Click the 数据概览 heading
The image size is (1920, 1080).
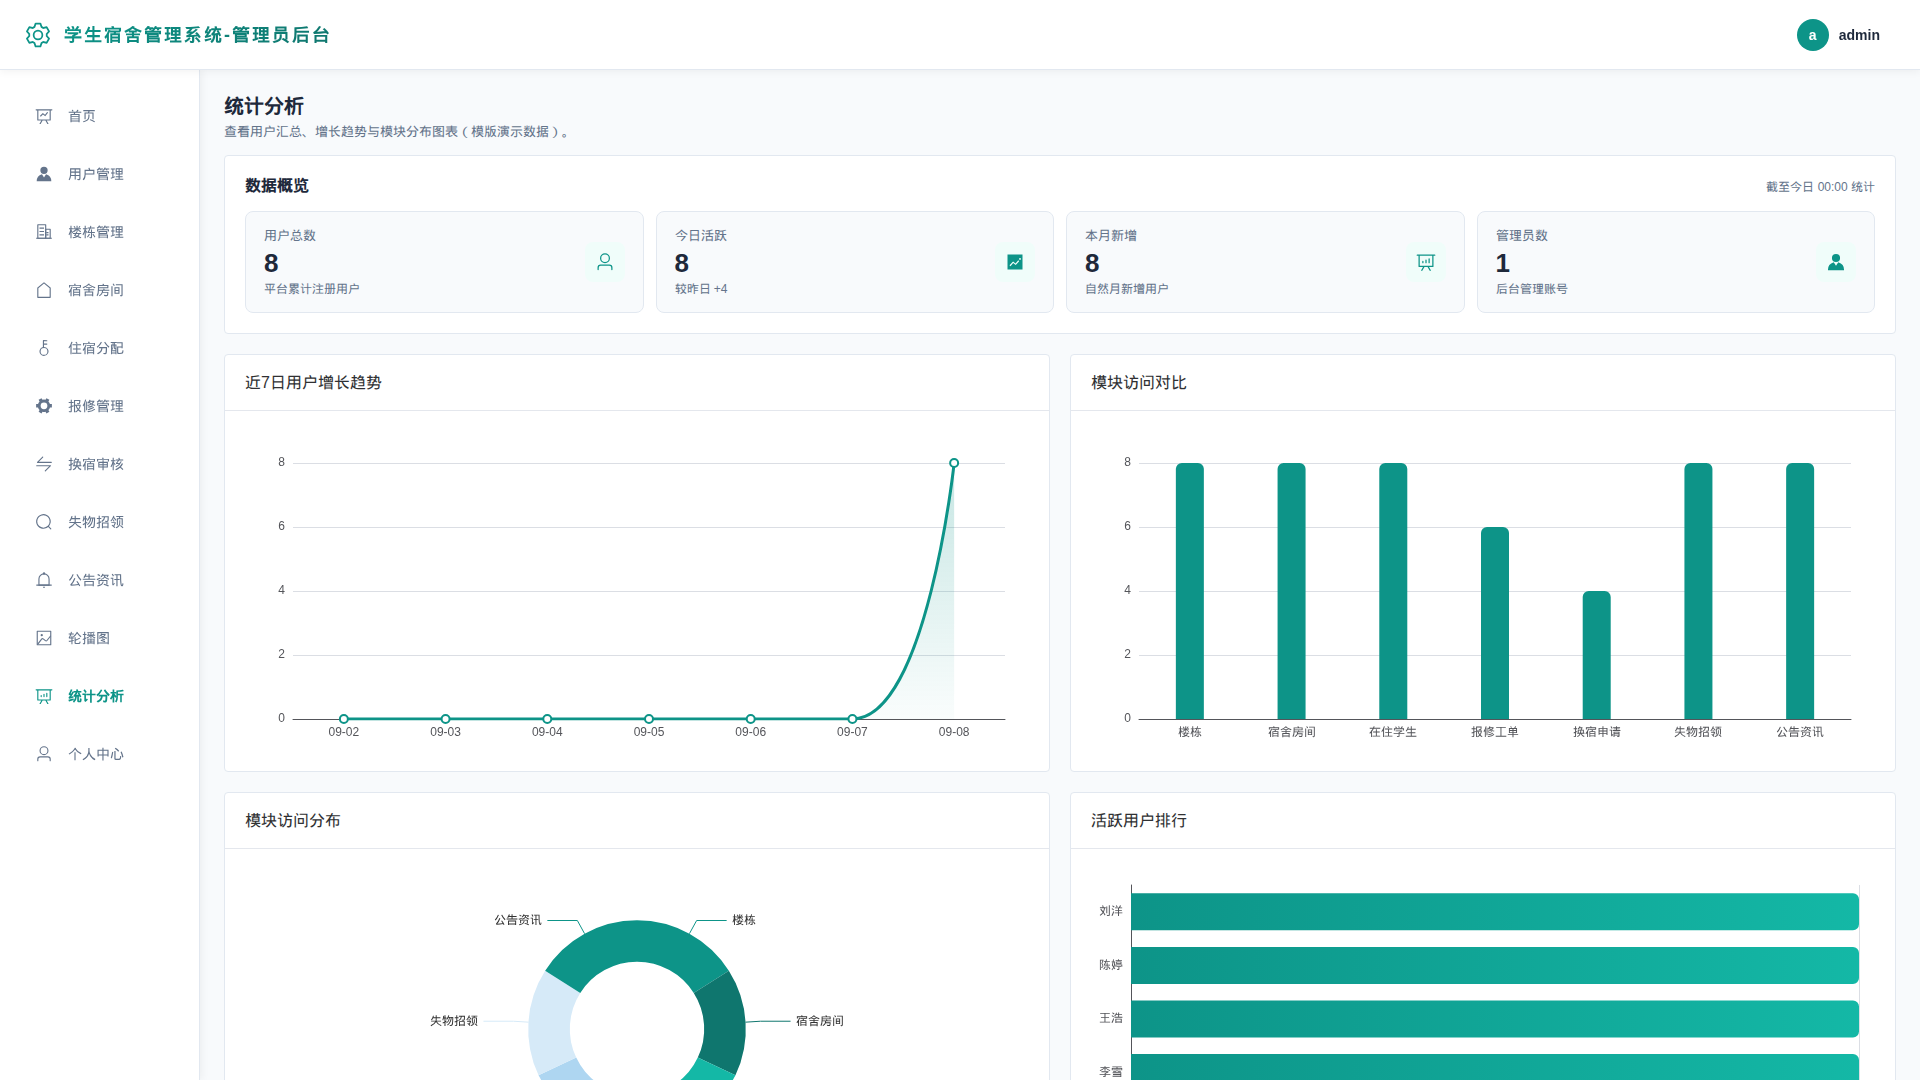(x=277, y=186)
